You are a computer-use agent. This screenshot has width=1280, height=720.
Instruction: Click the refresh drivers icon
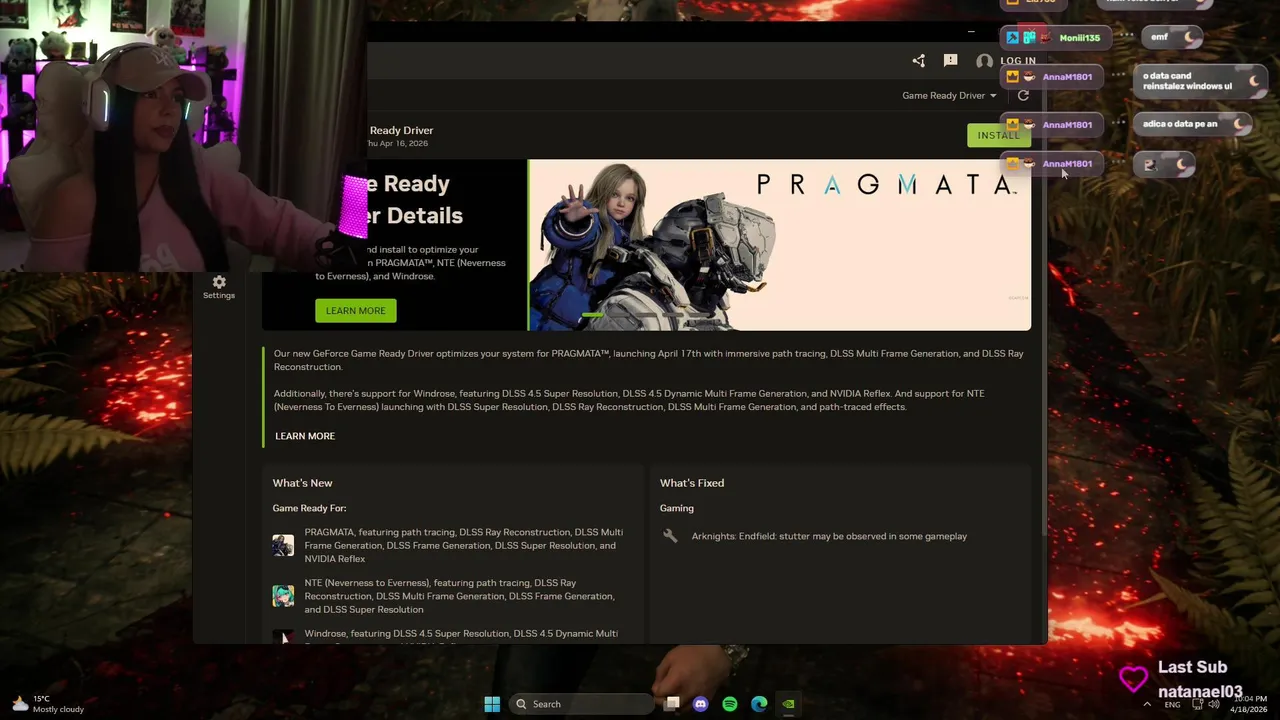coord(1023,95)
